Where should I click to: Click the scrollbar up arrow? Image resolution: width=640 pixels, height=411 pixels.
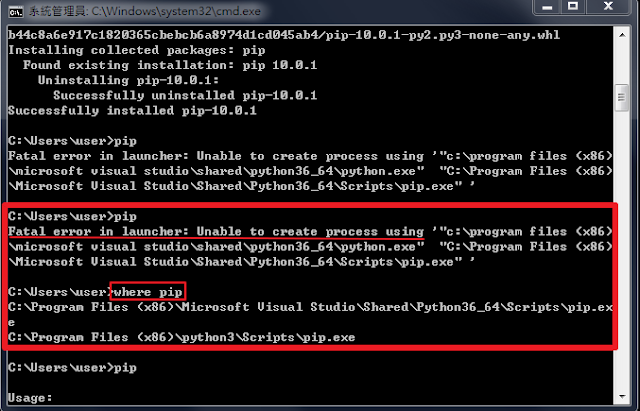pyautogui.click(x=622, y=35)
